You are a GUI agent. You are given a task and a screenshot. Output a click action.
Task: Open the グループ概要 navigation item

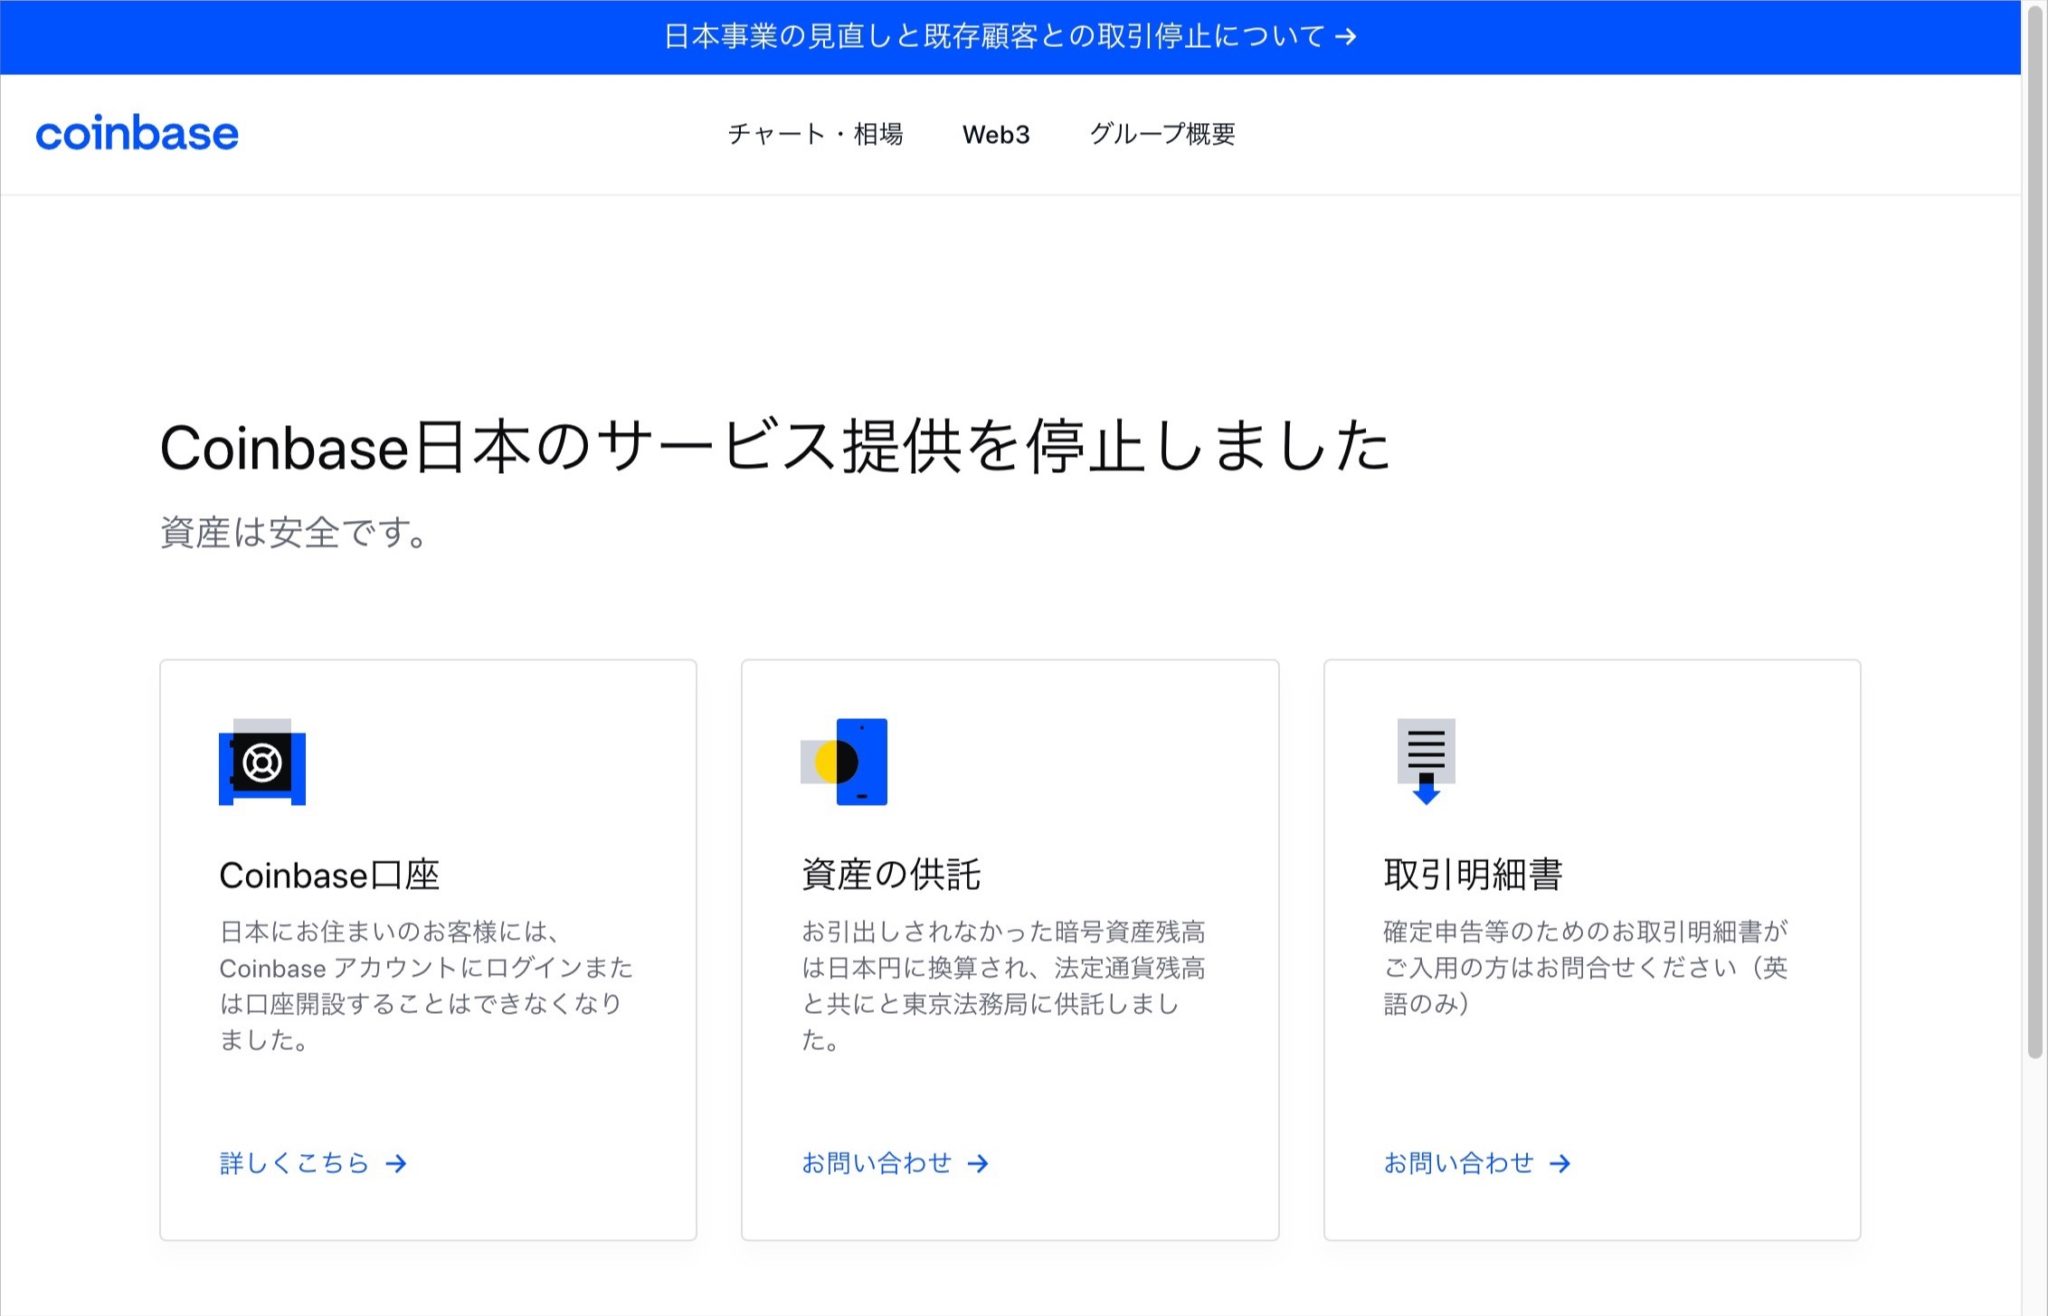click(x=1163, y=134)
